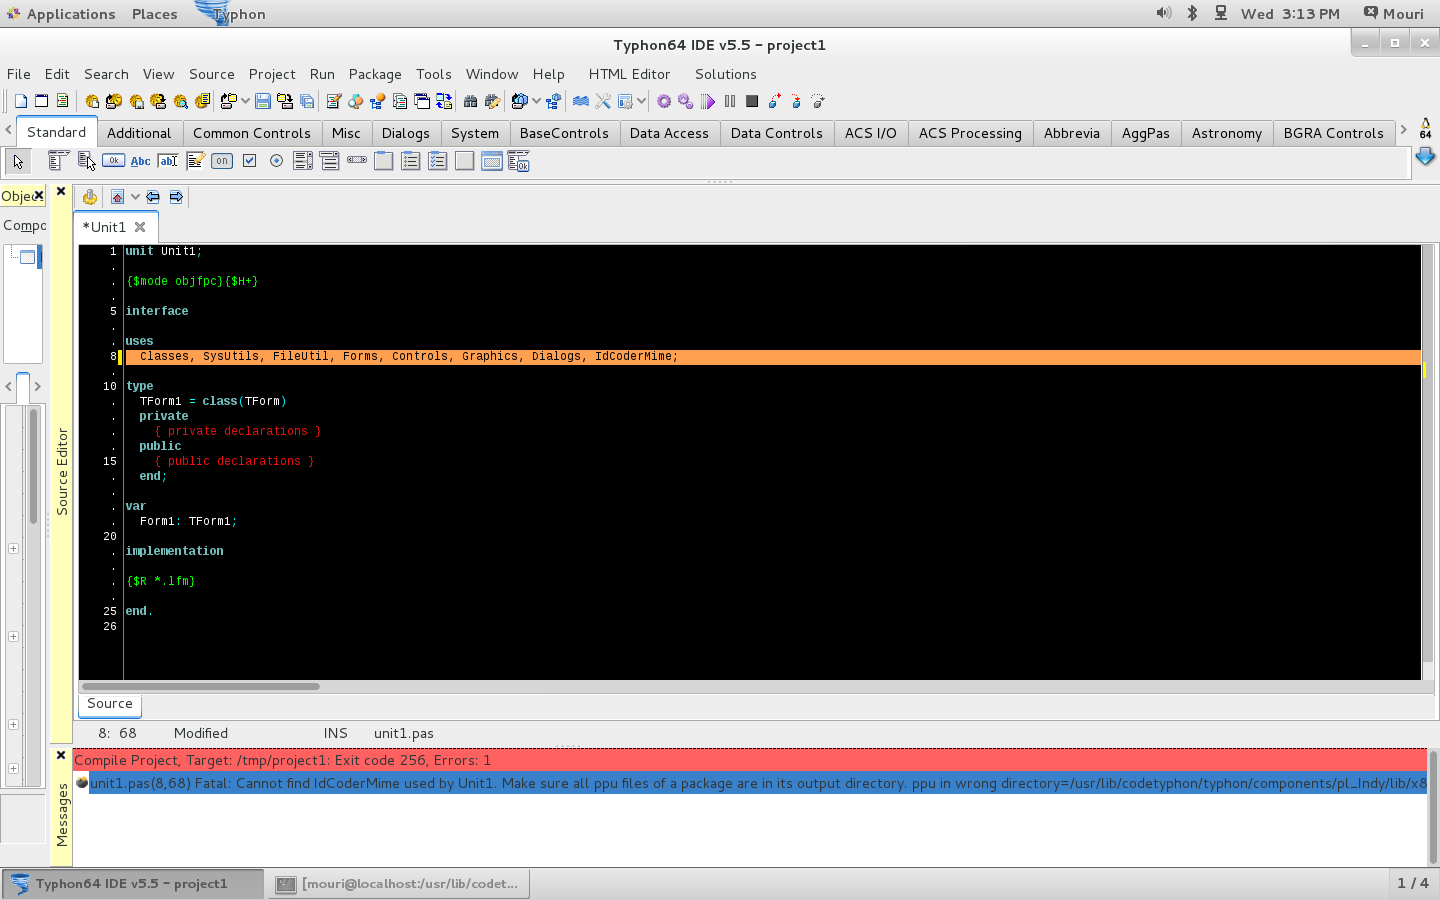The width and height of the screenshot is (1440, 900).
Task: Click the Compile Project error header line
Action: point(750,760)
